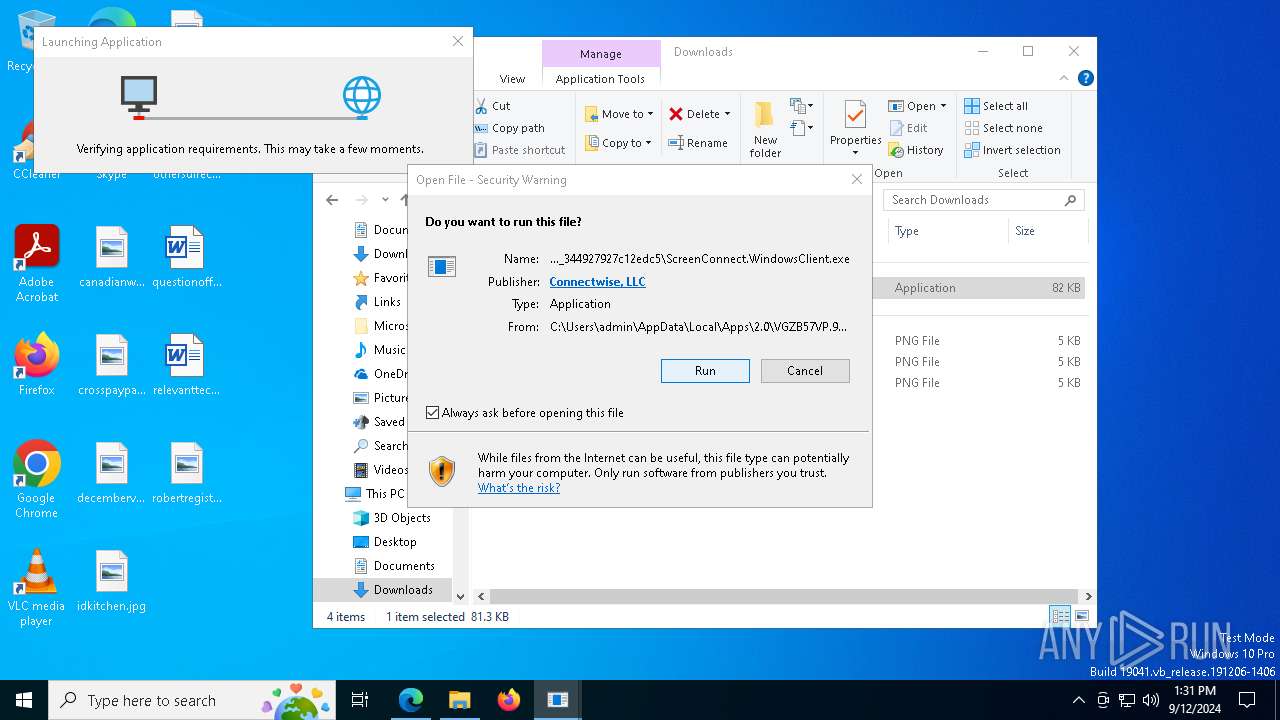The height and width of the screenshot is (720, 1280).
Task: Select the Application 82 KB file row
Action: click(x=980, y=288)
